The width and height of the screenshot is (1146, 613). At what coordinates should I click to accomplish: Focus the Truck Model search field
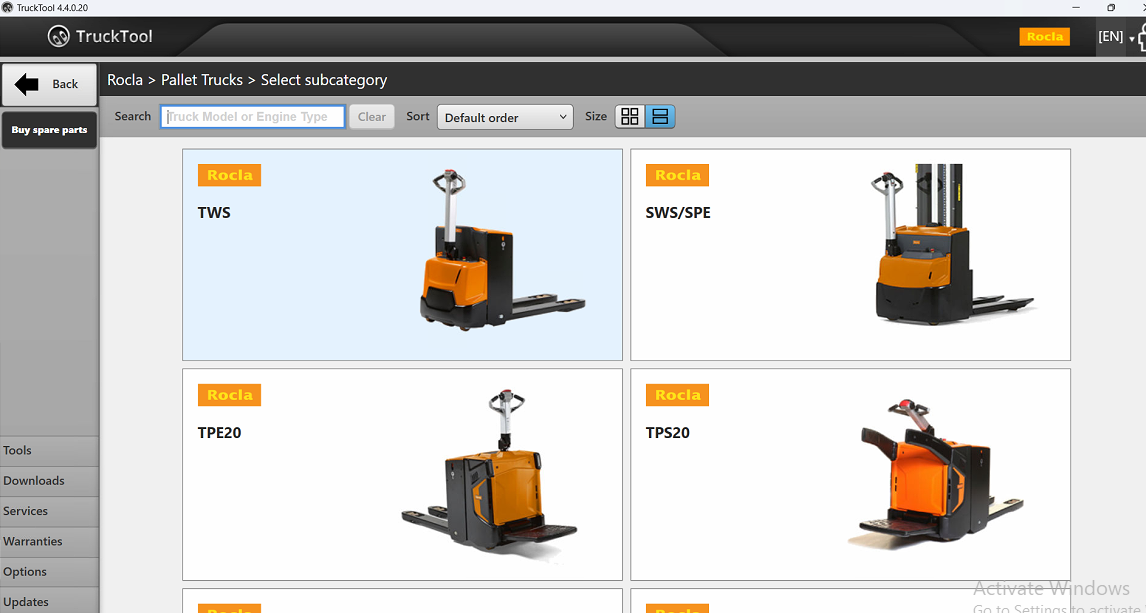[253, 117]
